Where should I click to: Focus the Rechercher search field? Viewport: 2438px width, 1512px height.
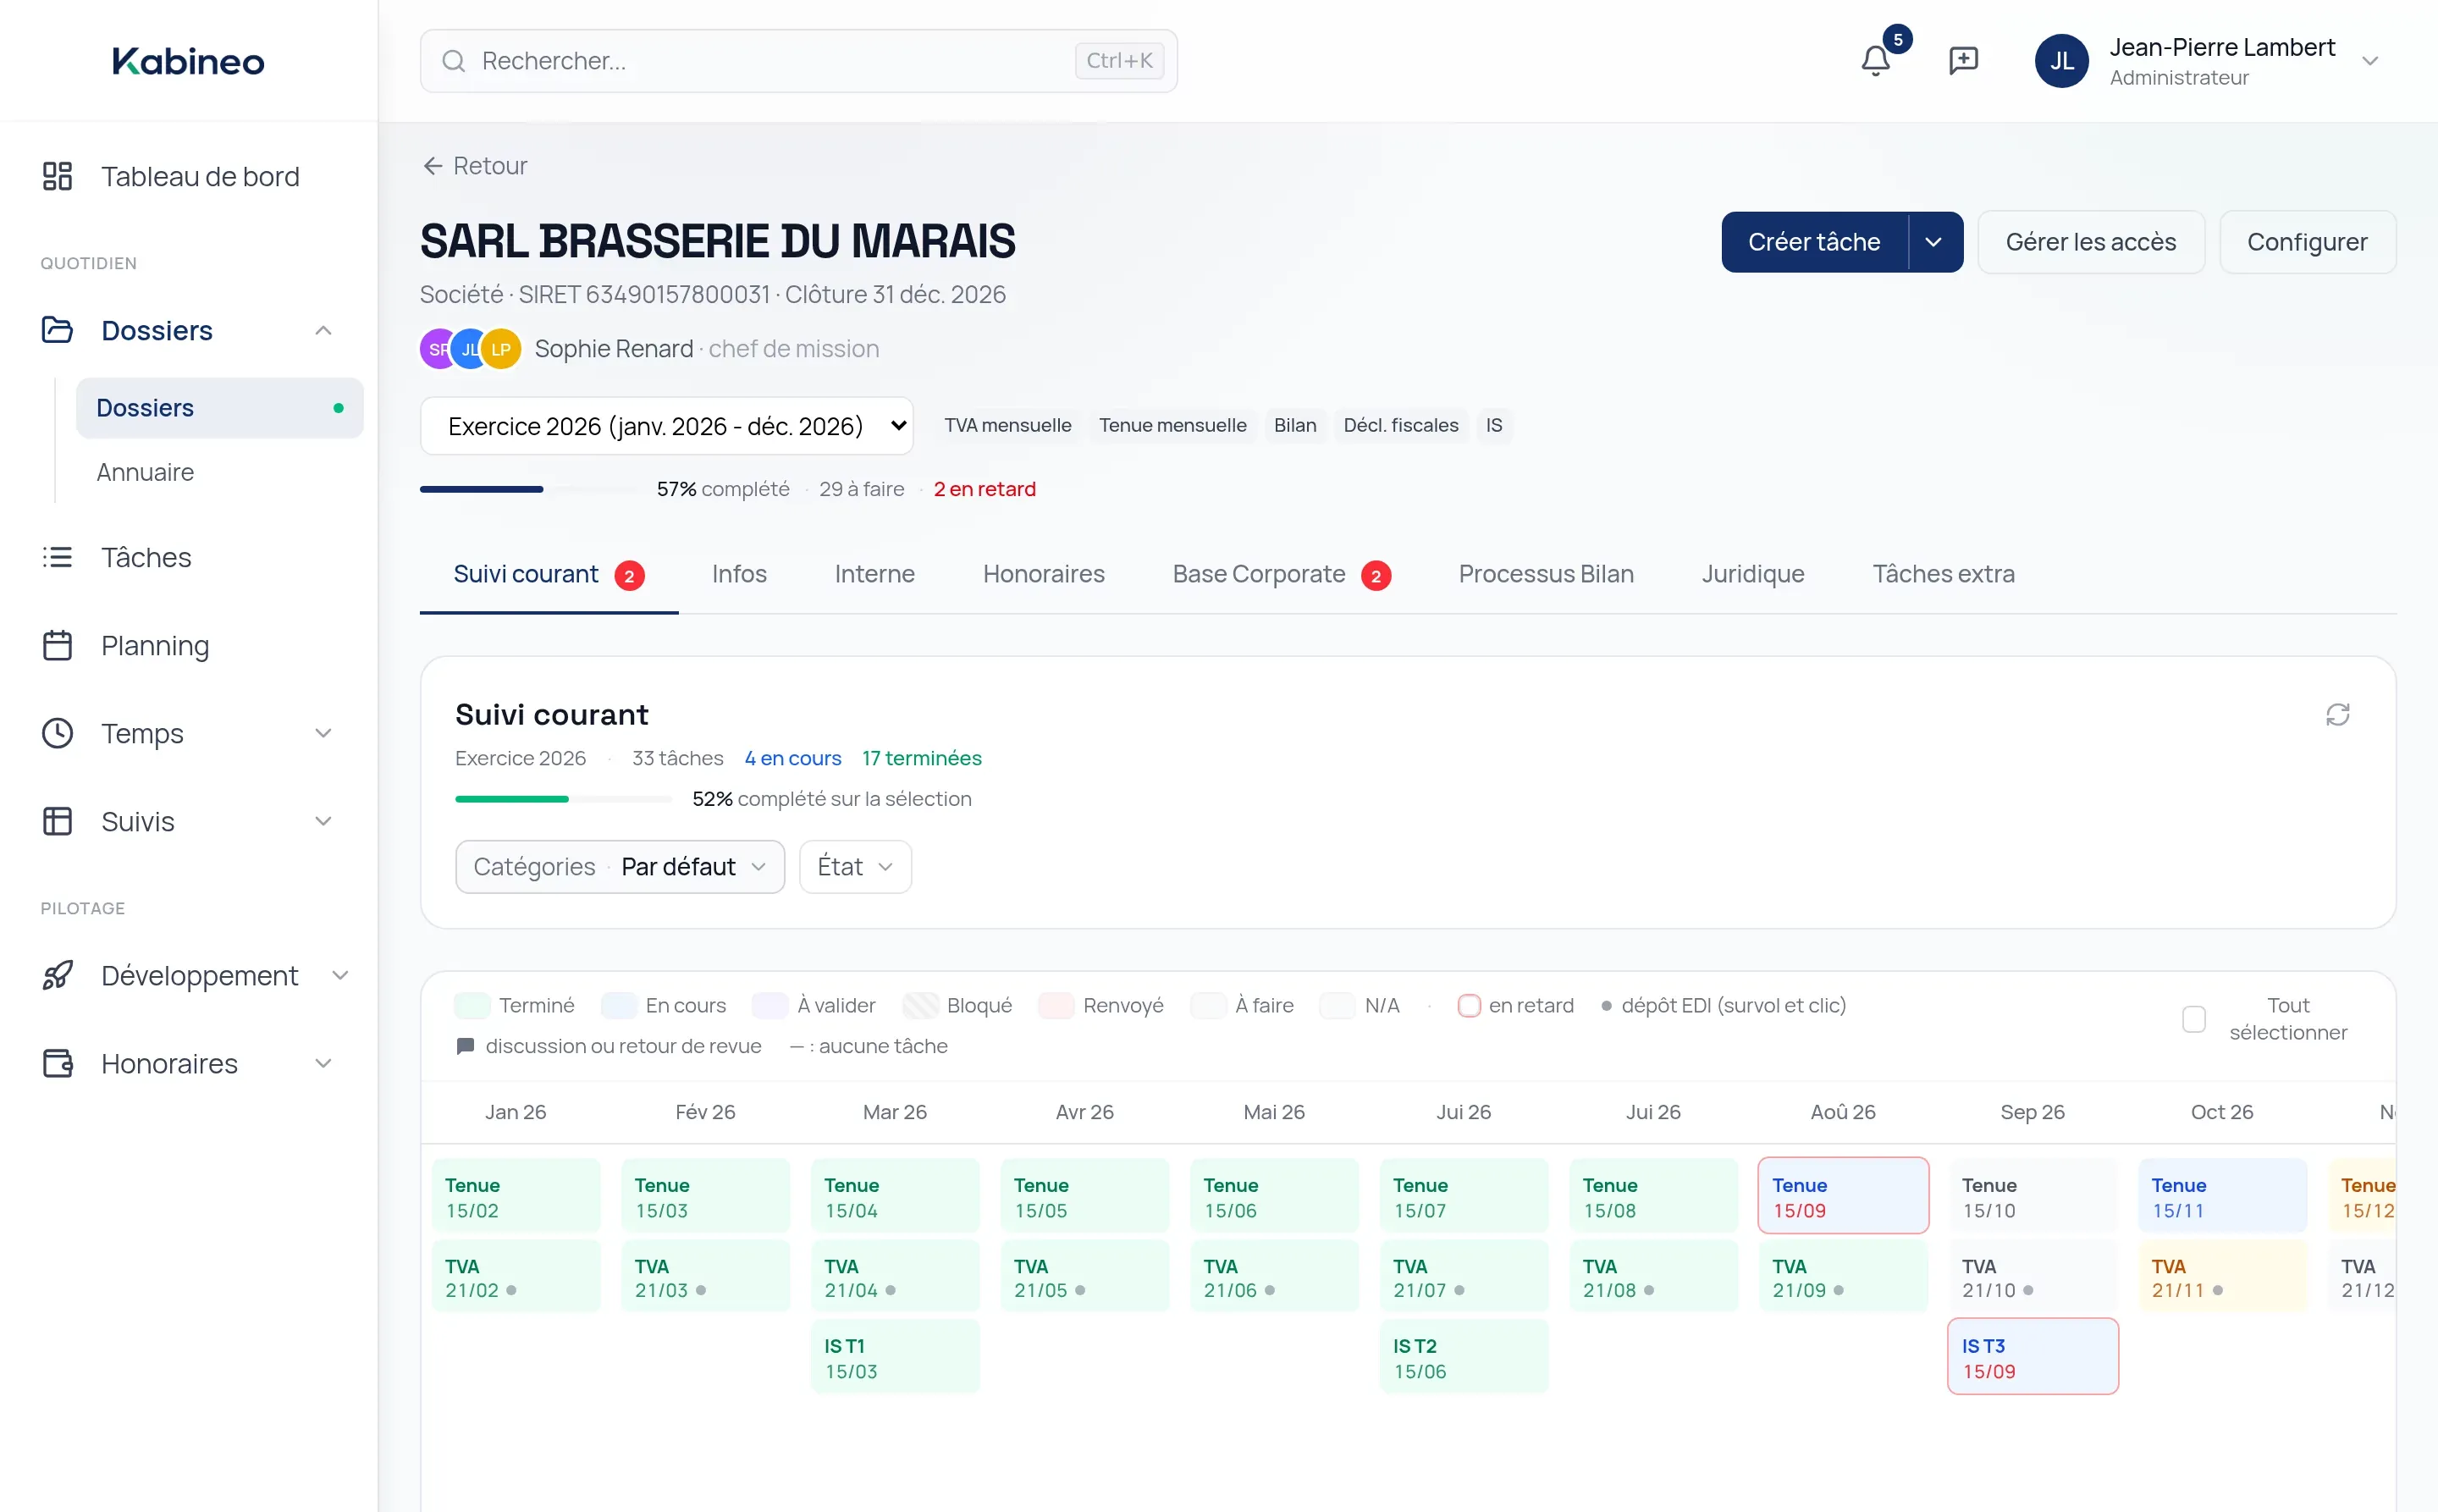click(798, 61)
